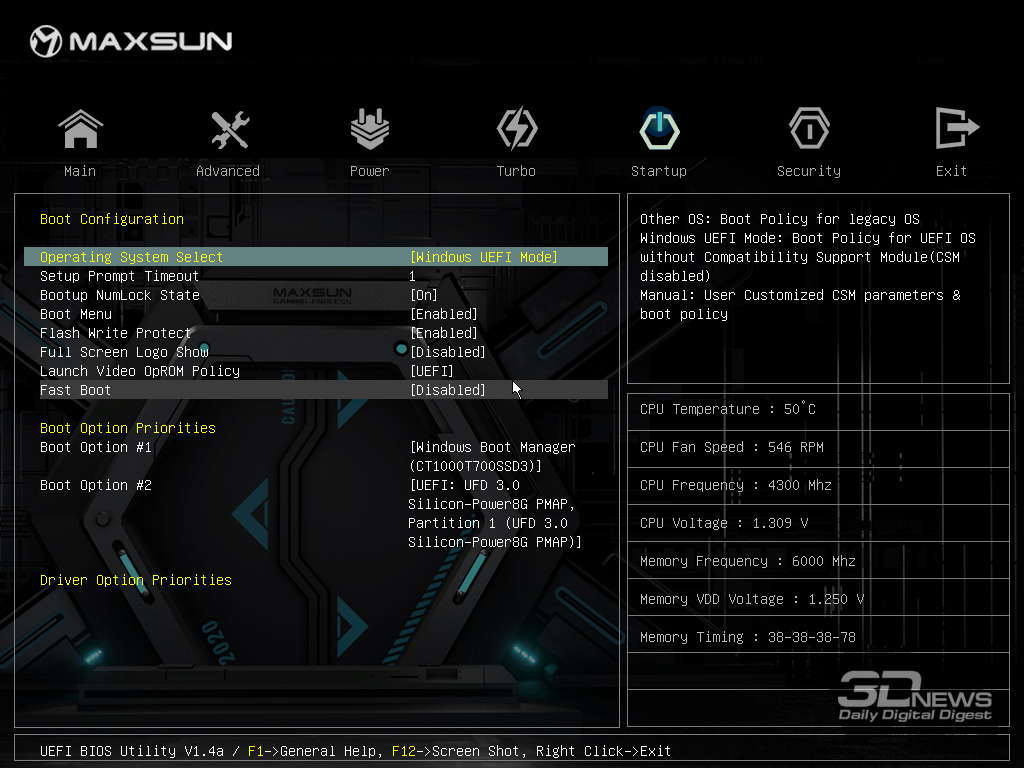Switch to the Advanced tab label
1024x768 pixels.
(228, 171)
